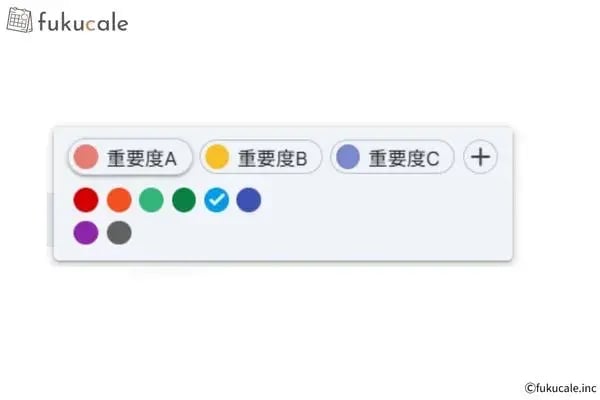Pick the dark blue color swatch

(x=249, y=200)
